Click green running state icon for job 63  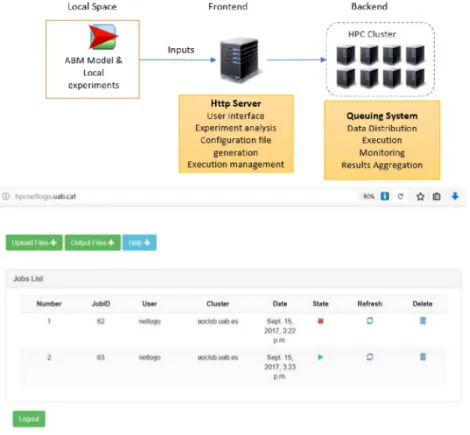[320, 357]
